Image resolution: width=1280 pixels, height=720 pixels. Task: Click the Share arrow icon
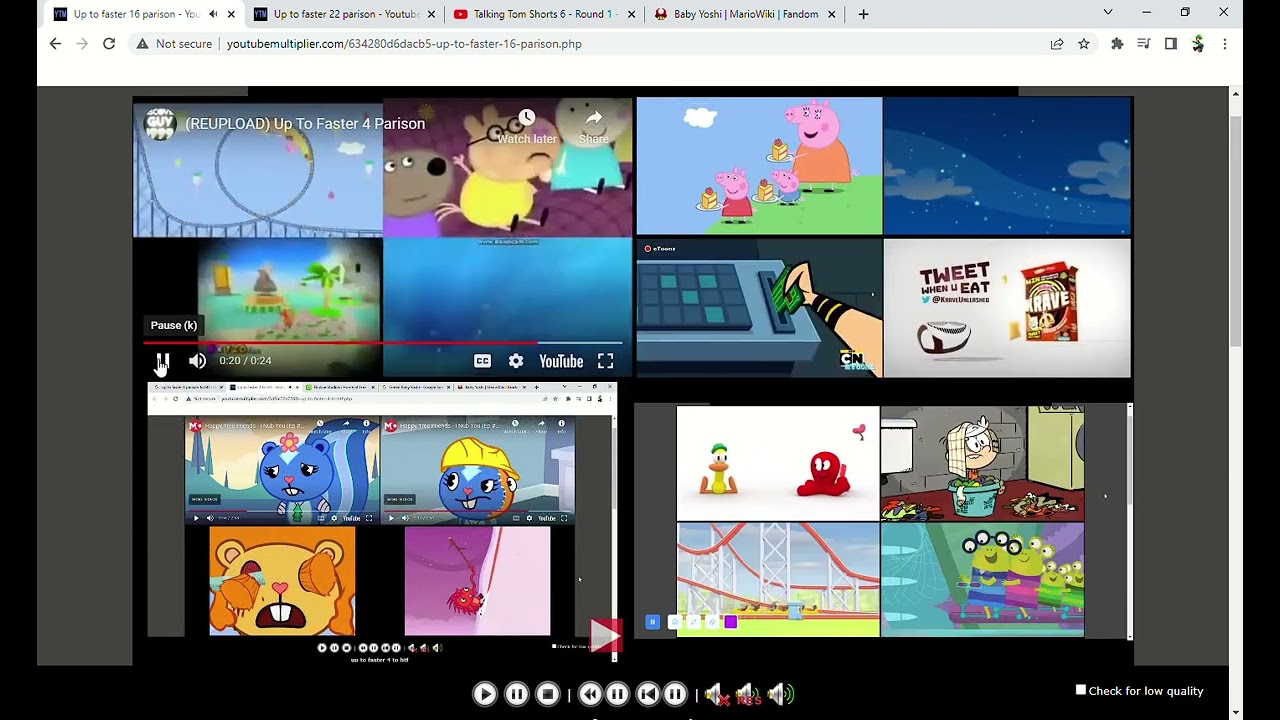[x=593, y=118]
